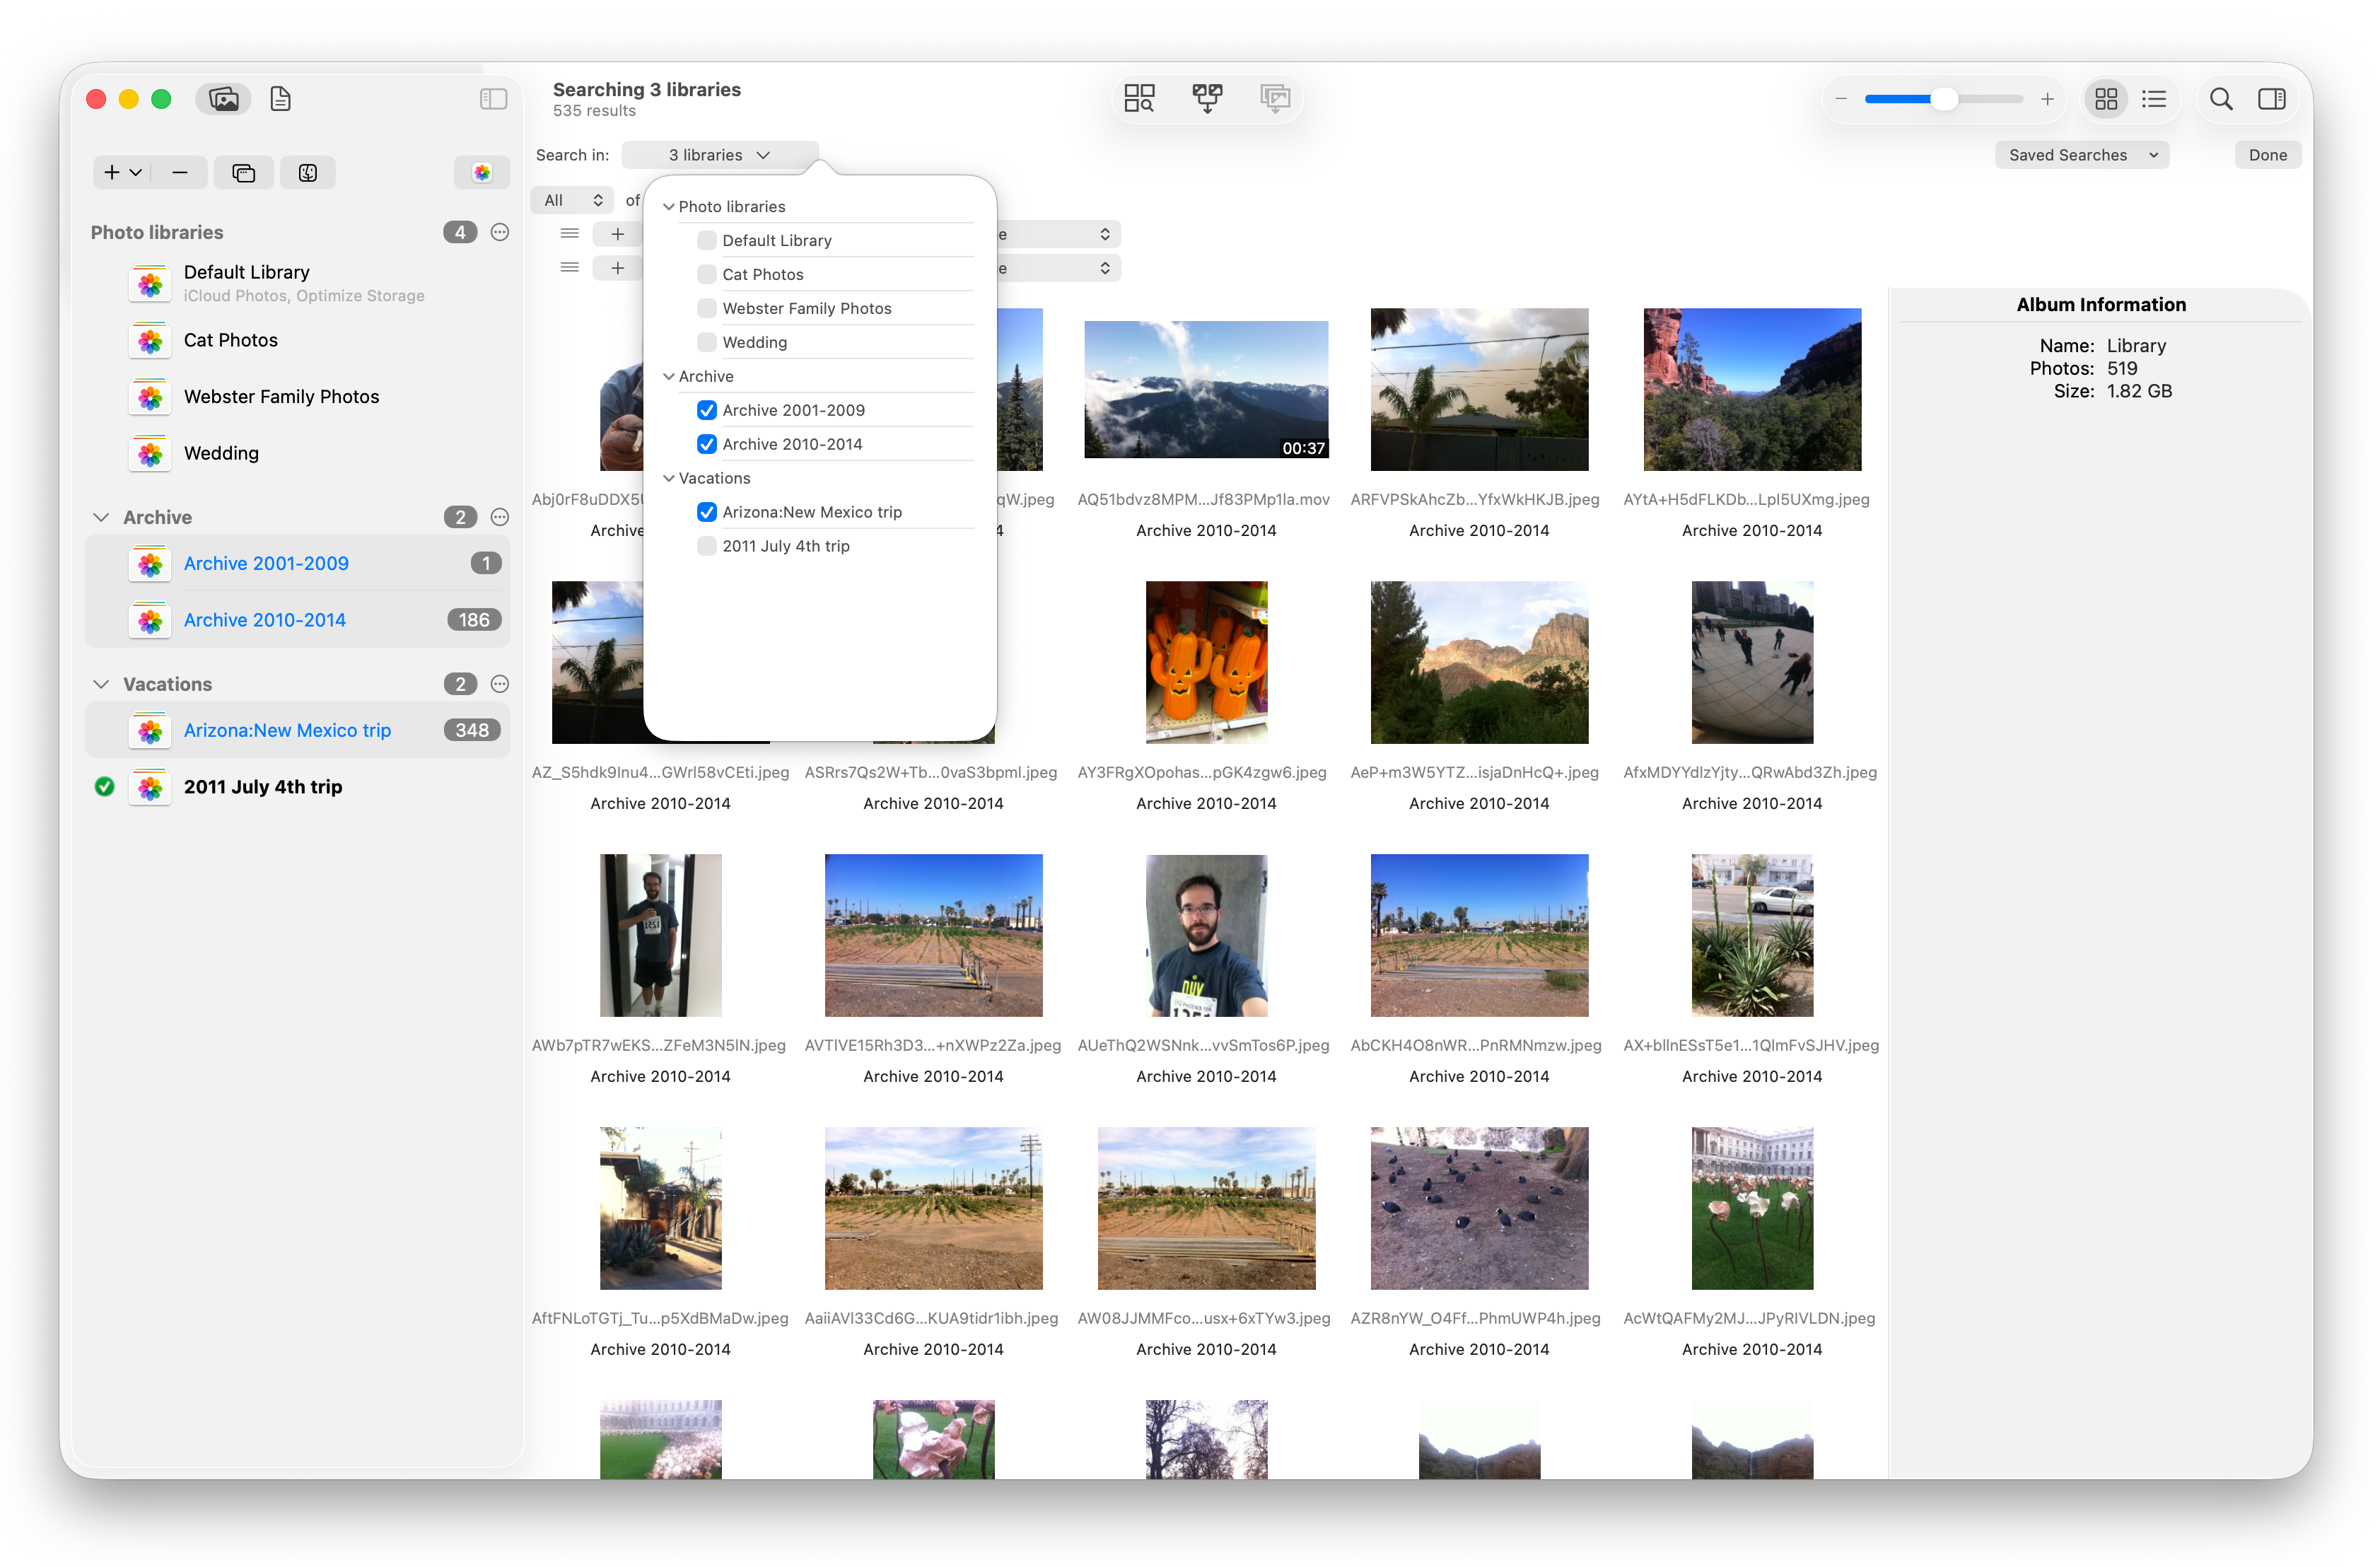2380x1567 pixels.
Task: Click ellipsis options next to Archive group
Action: click(x=500, y=517)
